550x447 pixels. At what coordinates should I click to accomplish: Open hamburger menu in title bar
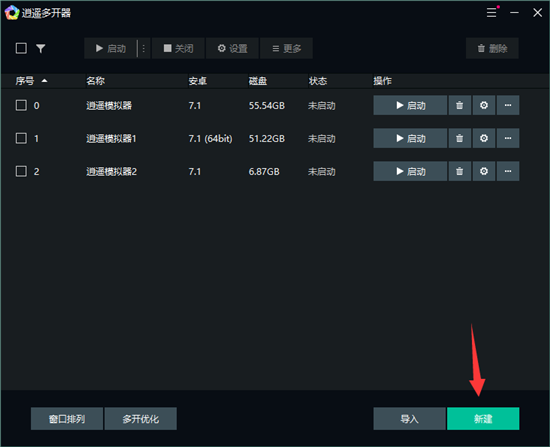(491, 13)
